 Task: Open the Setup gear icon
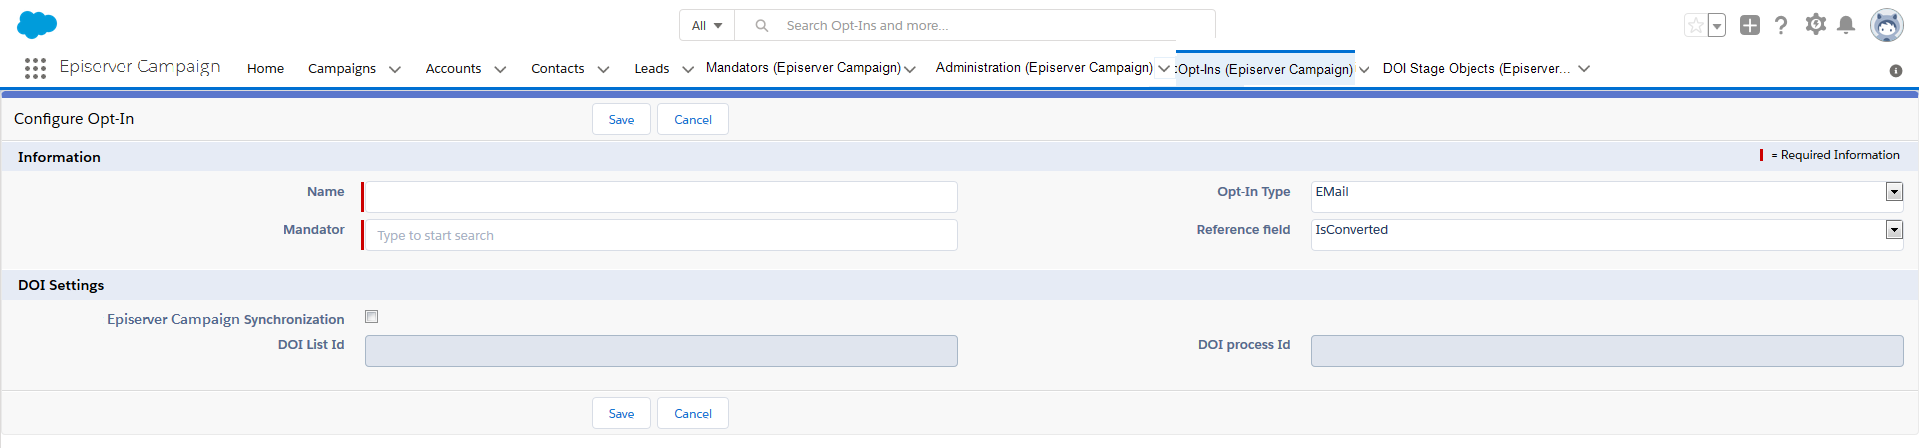click(x=1815, y=25)
